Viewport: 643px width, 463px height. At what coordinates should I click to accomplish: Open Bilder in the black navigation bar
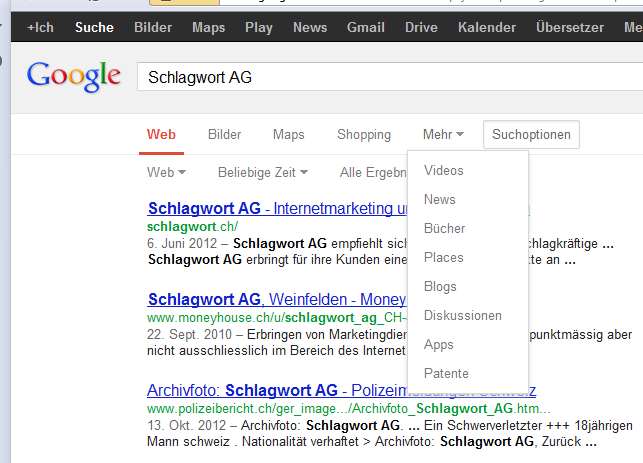[153, 27]
